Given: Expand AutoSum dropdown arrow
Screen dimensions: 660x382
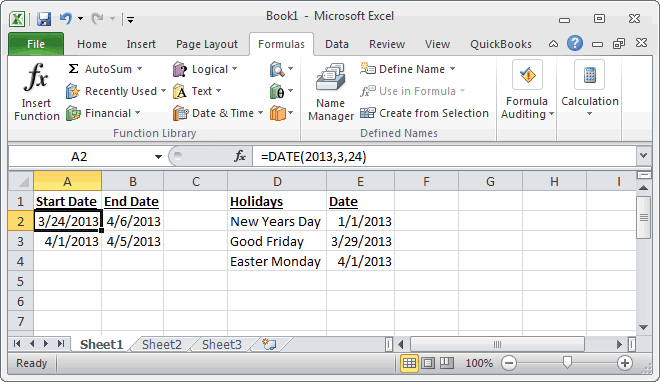Looking at the screenshot, I should 139,69.
